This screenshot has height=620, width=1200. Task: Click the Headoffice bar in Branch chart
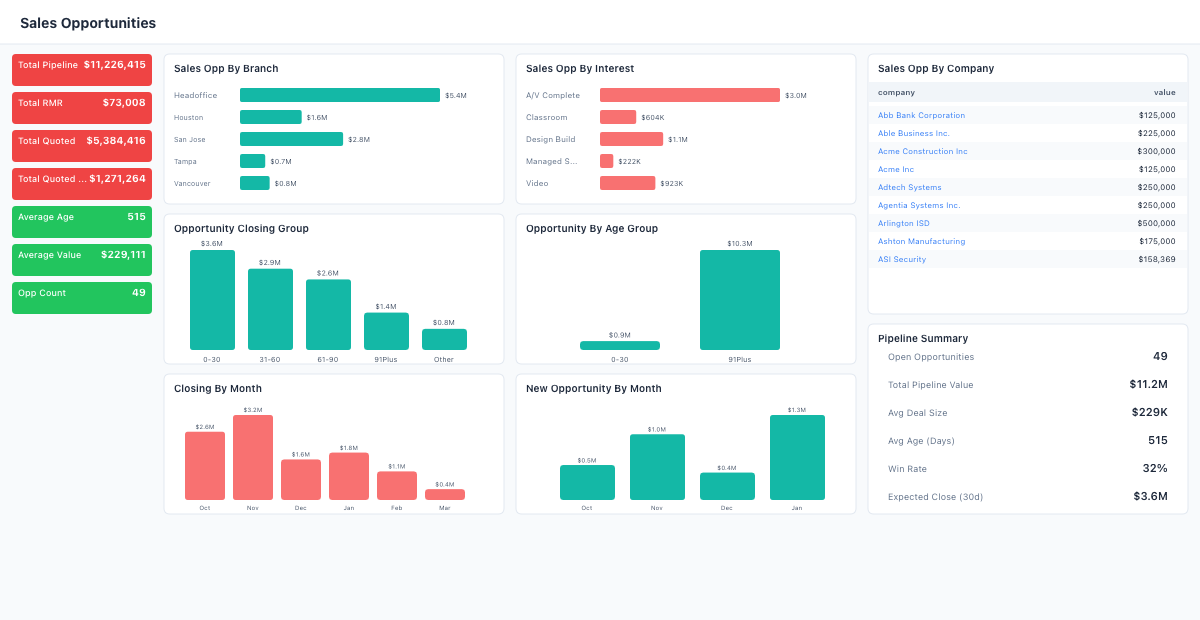339,95
